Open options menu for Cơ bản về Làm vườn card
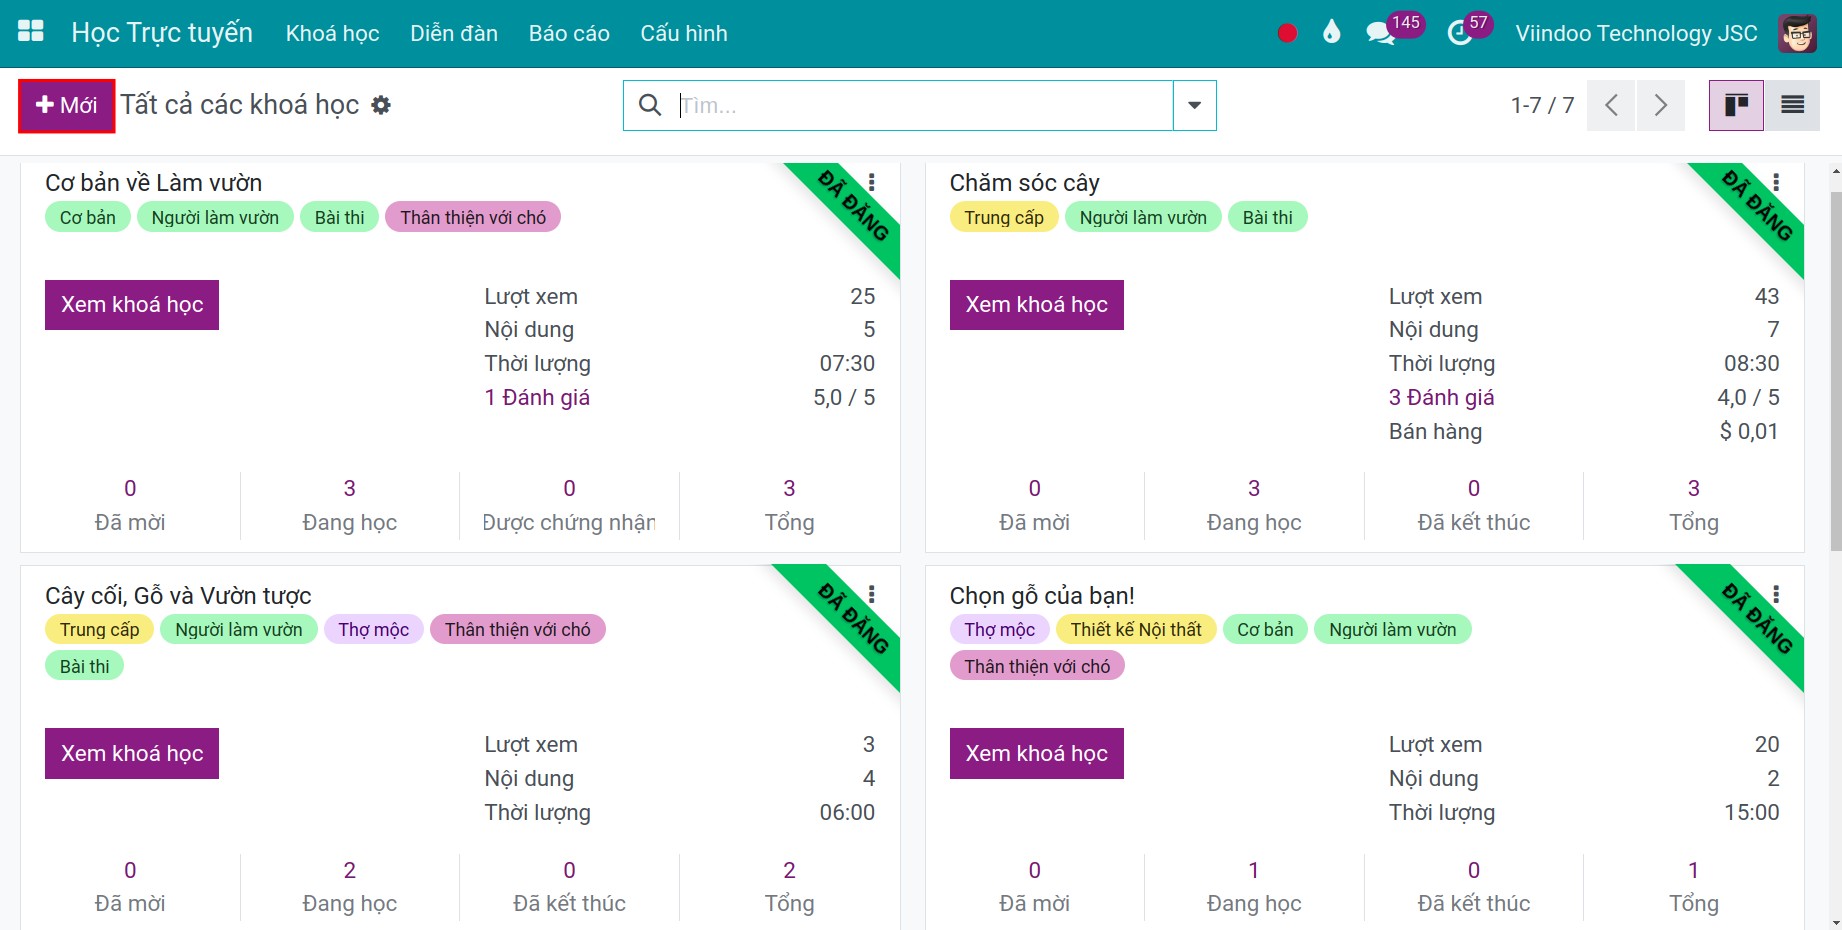 (872, 182)
